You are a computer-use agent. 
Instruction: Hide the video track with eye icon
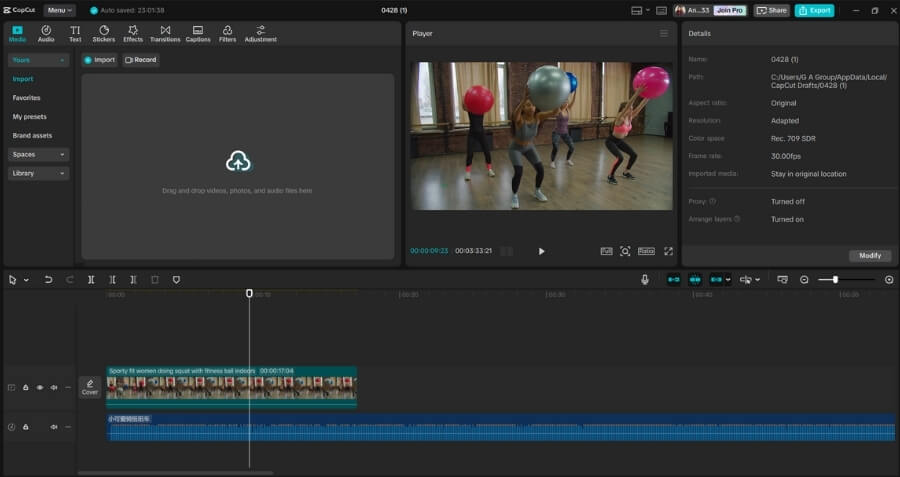point(40,387)
